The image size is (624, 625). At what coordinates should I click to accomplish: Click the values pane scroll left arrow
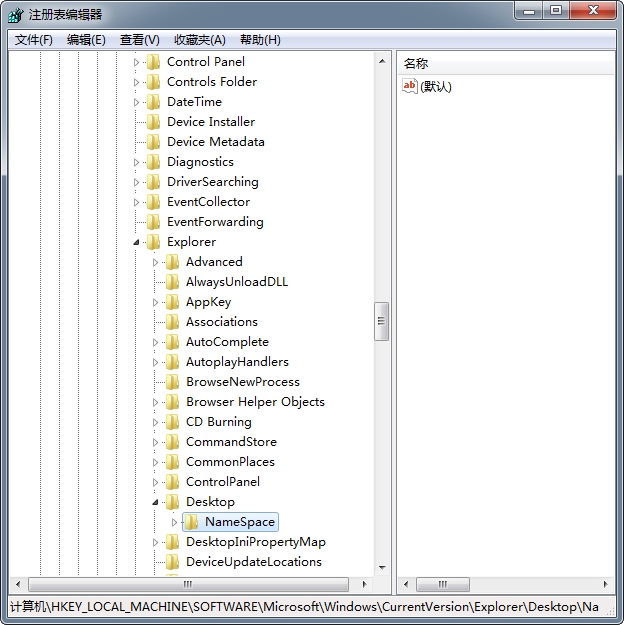(x=406, y=584)
